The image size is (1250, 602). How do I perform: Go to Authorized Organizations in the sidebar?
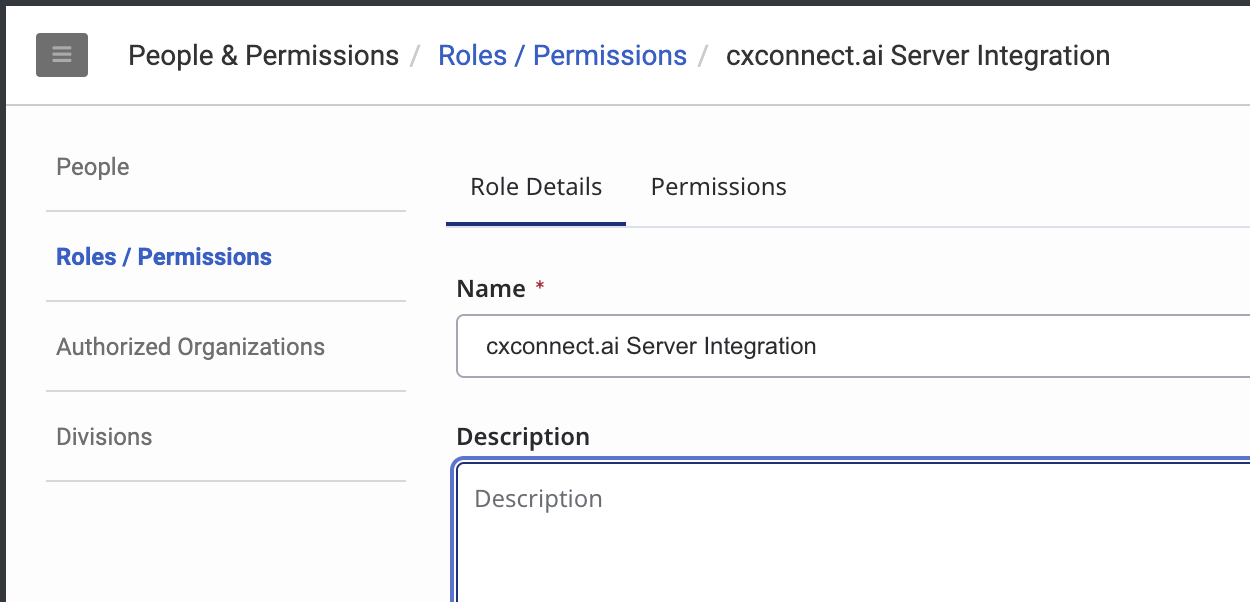coord(190,347)
